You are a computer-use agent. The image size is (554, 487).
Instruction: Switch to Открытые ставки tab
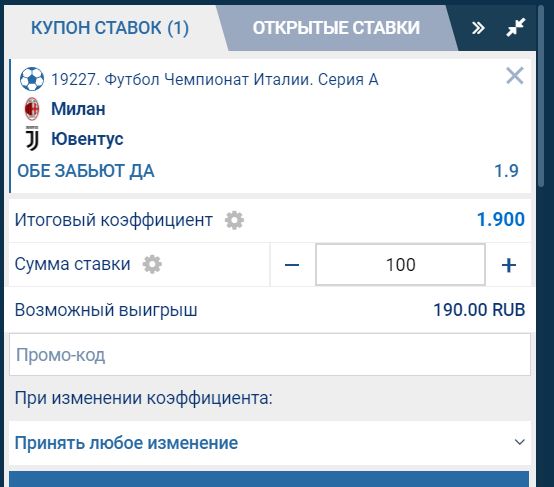click(x=336, y=28)
